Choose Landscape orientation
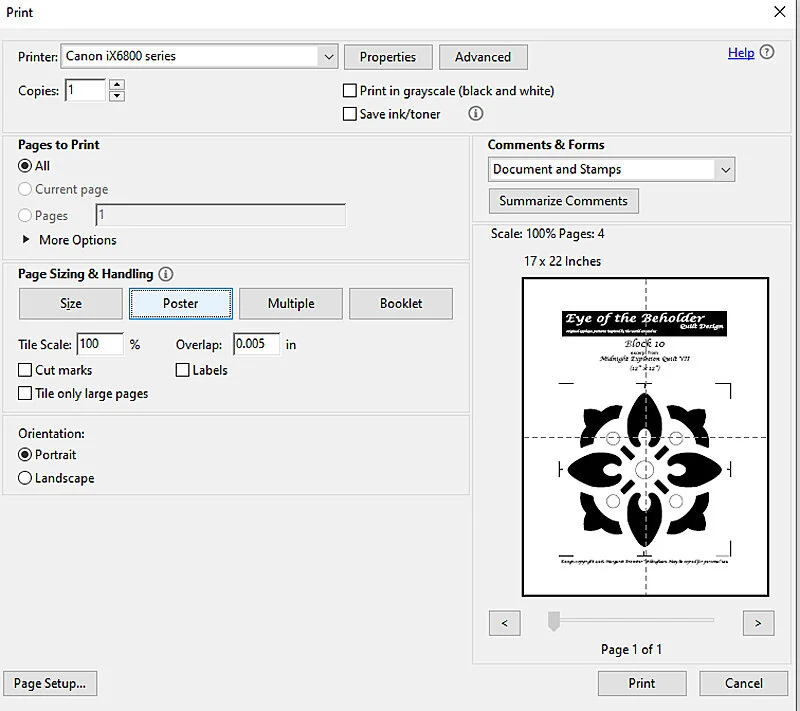Image resolution: width=800 pixels, height=711 pixels. click(24, 478)
